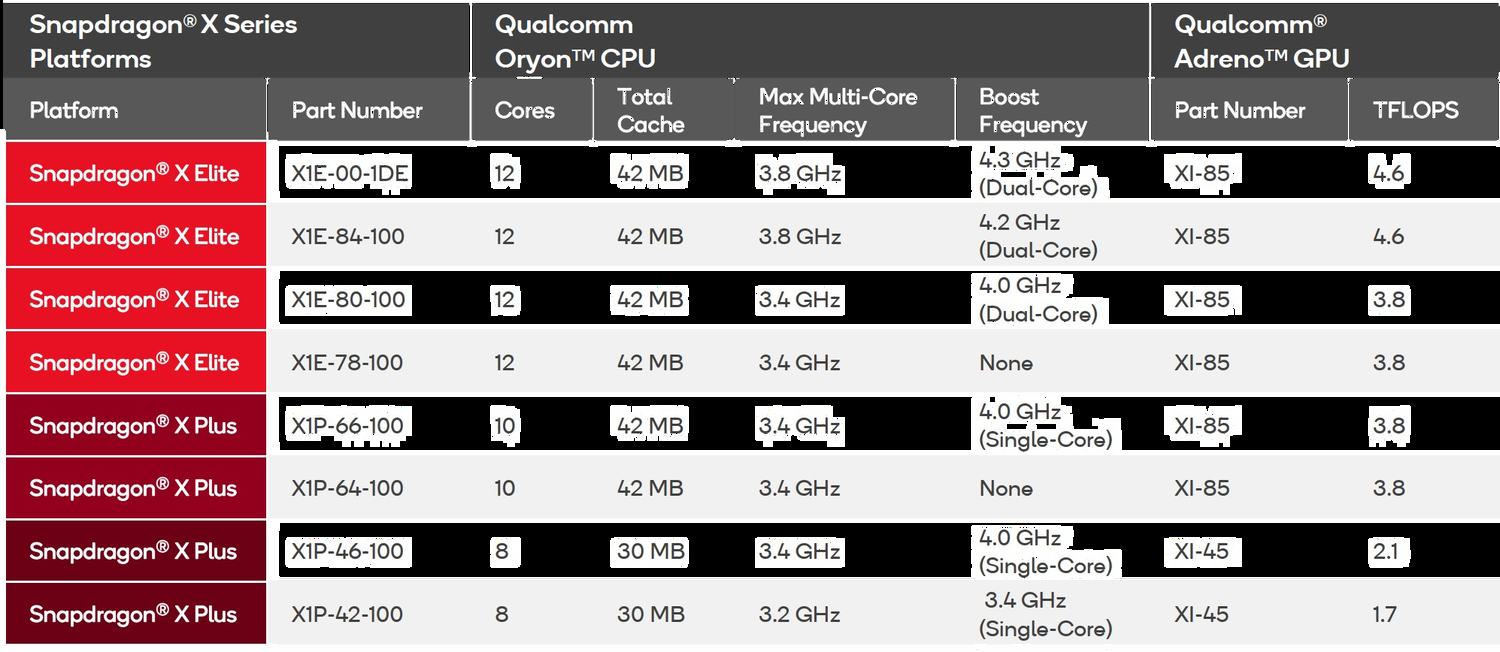Click the 1.7 TFLOPS value

(x=1384, y=615)
